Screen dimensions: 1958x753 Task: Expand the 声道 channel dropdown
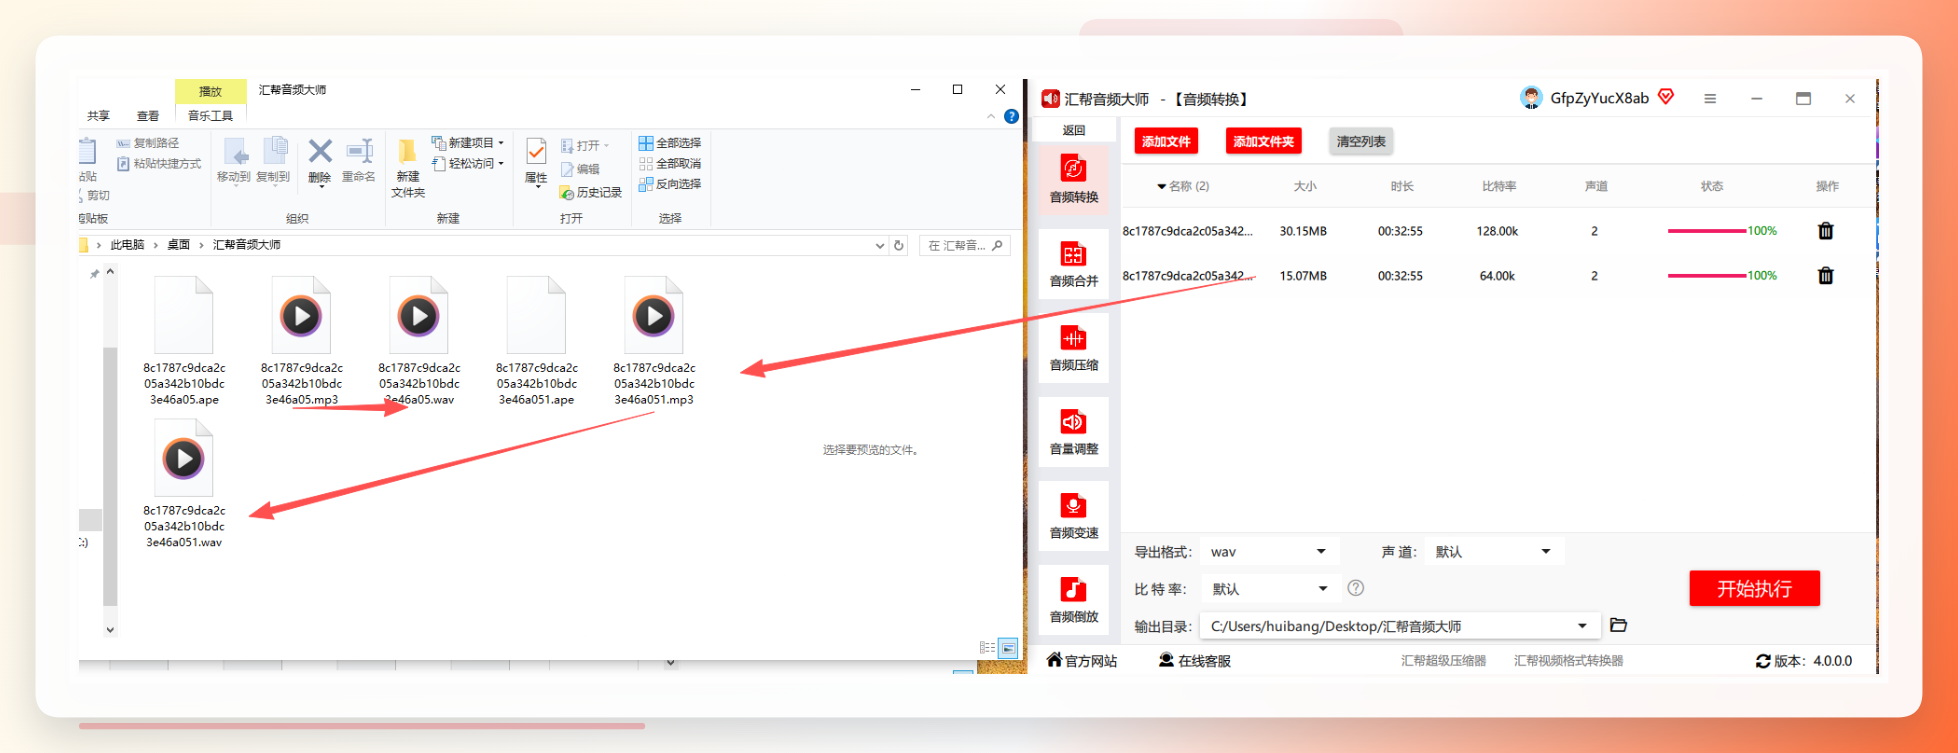[x=1494, y=552]
